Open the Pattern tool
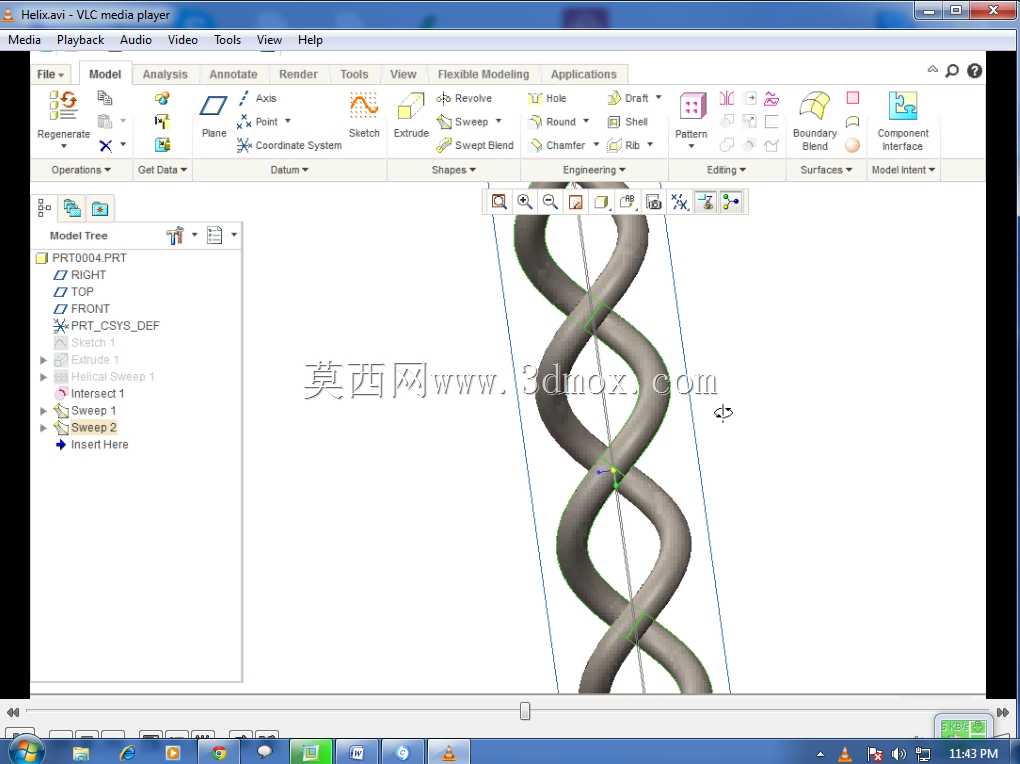1020x764 pixels. [691, 115]
